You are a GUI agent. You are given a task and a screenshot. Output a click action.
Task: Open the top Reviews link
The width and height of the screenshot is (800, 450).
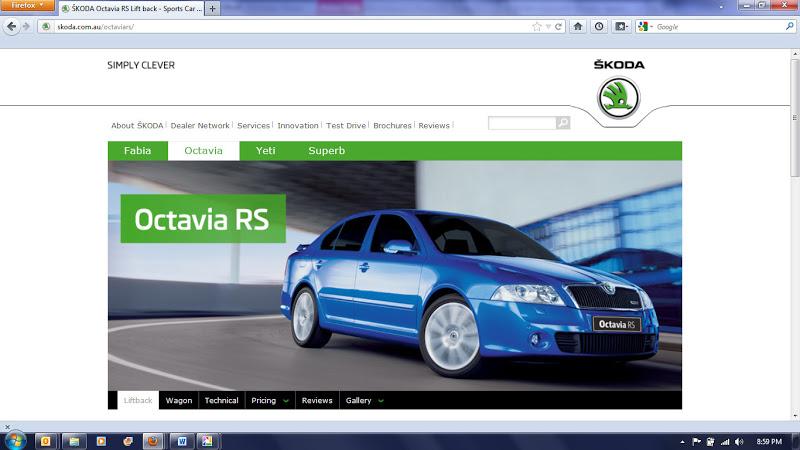pos(434,126)
